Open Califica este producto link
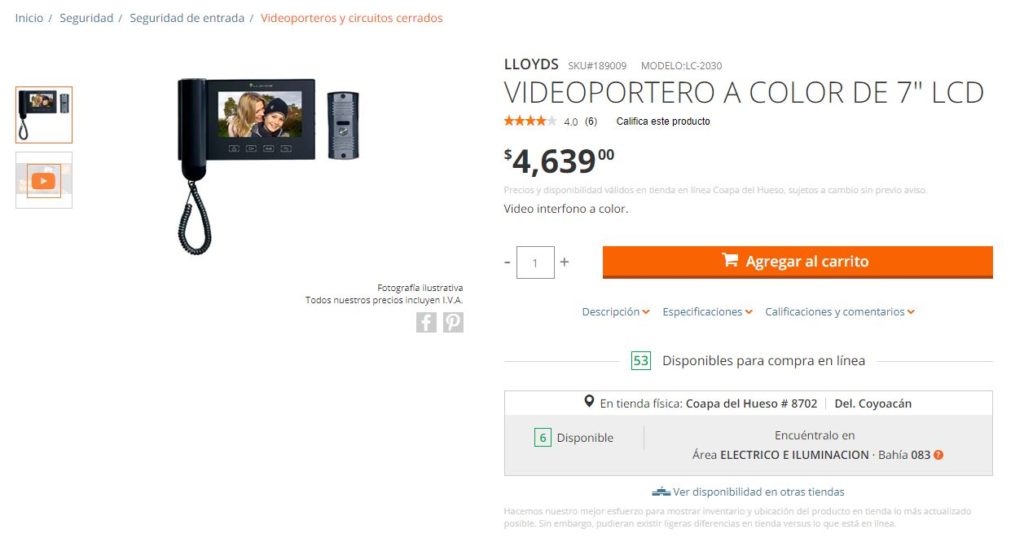1024x538 pixels. point(663,121)
